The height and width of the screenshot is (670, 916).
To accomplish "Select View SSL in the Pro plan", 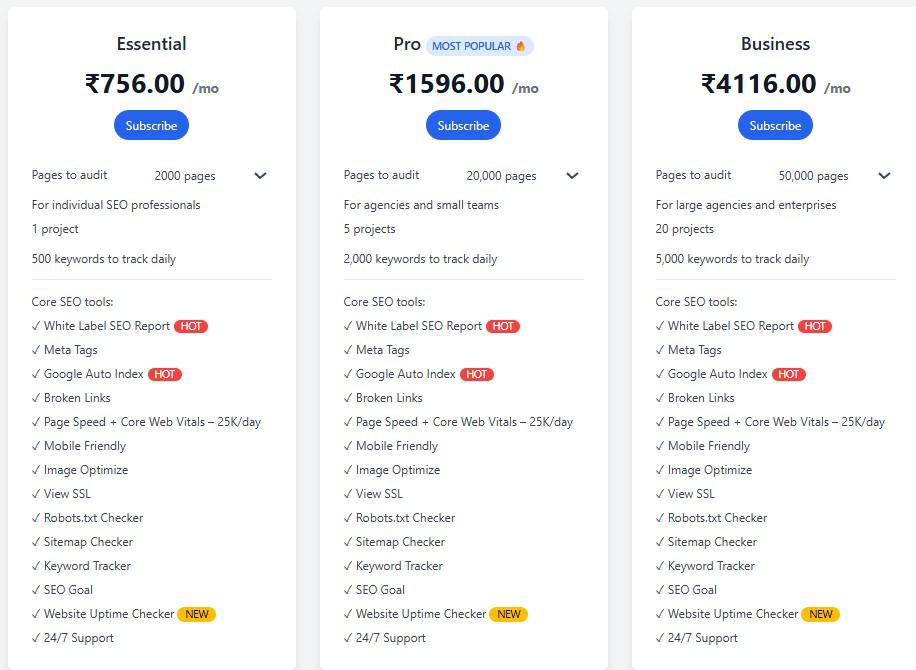I will 377,494.
